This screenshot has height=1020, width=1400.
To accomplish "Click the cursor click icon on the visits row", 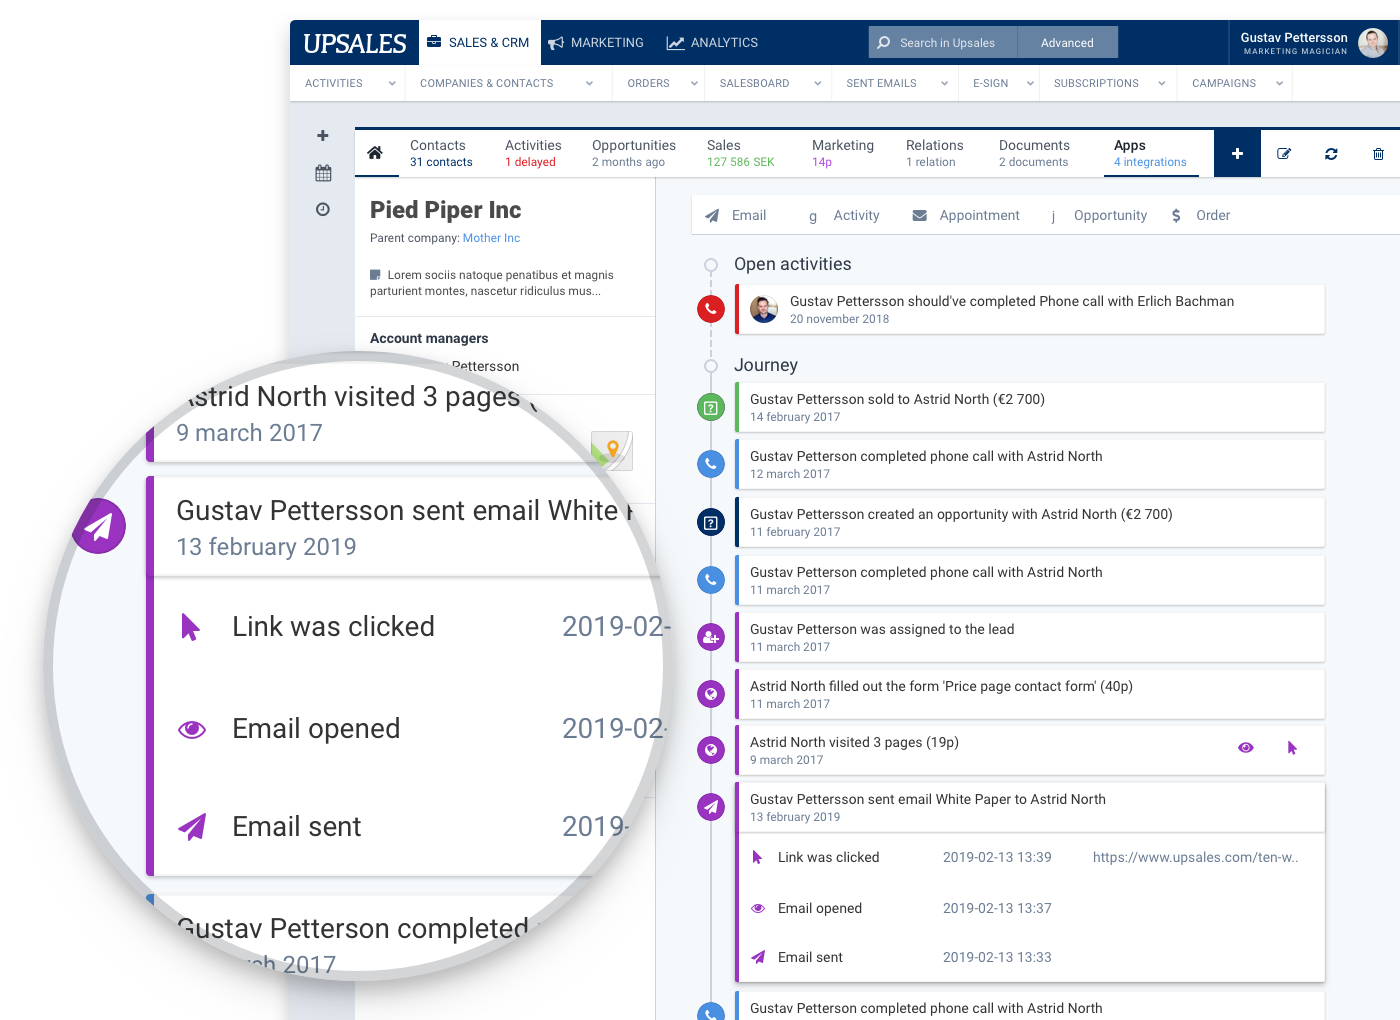I will (x=1292, y=747).
